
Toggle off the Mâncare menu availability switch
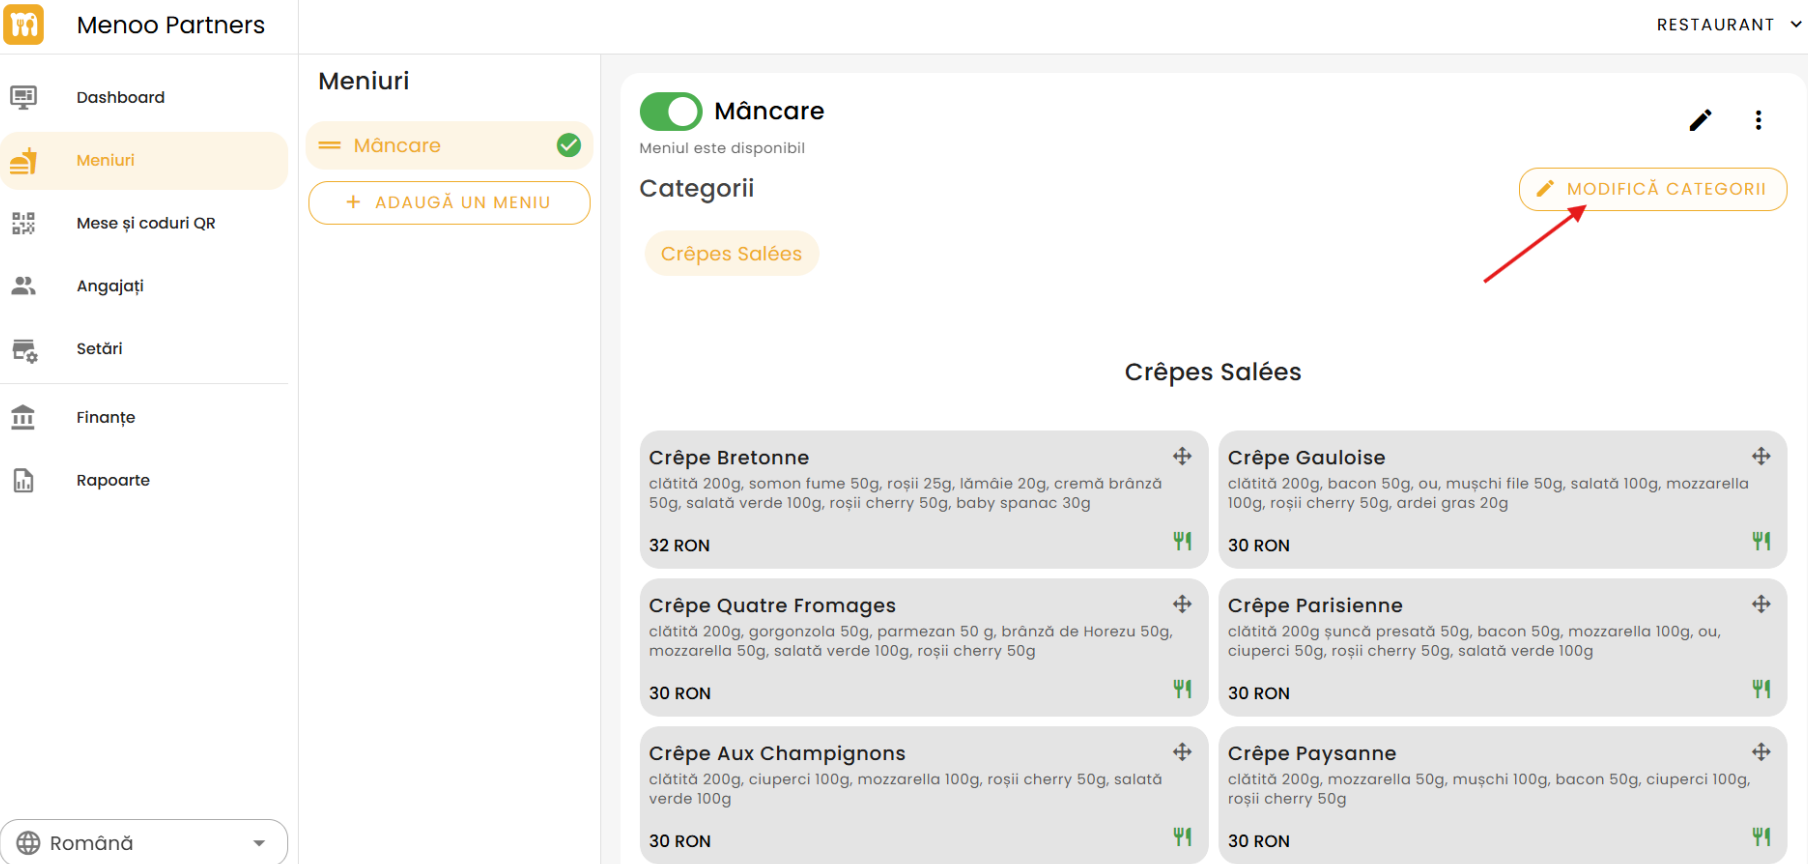coord(671,112)
